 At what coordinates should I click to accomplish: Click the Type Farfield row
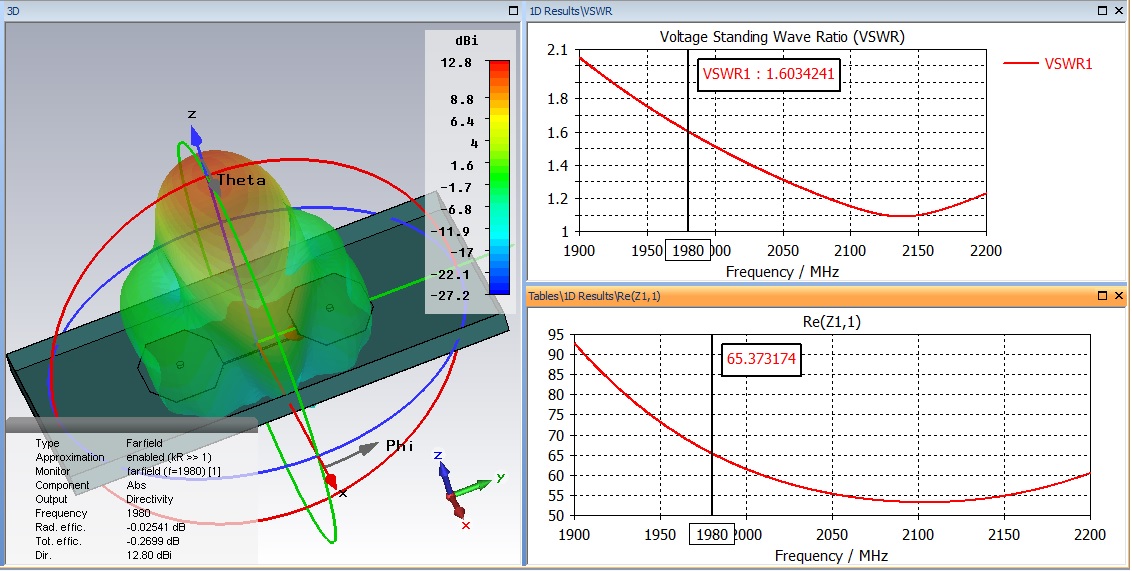(x=99, y=443)
